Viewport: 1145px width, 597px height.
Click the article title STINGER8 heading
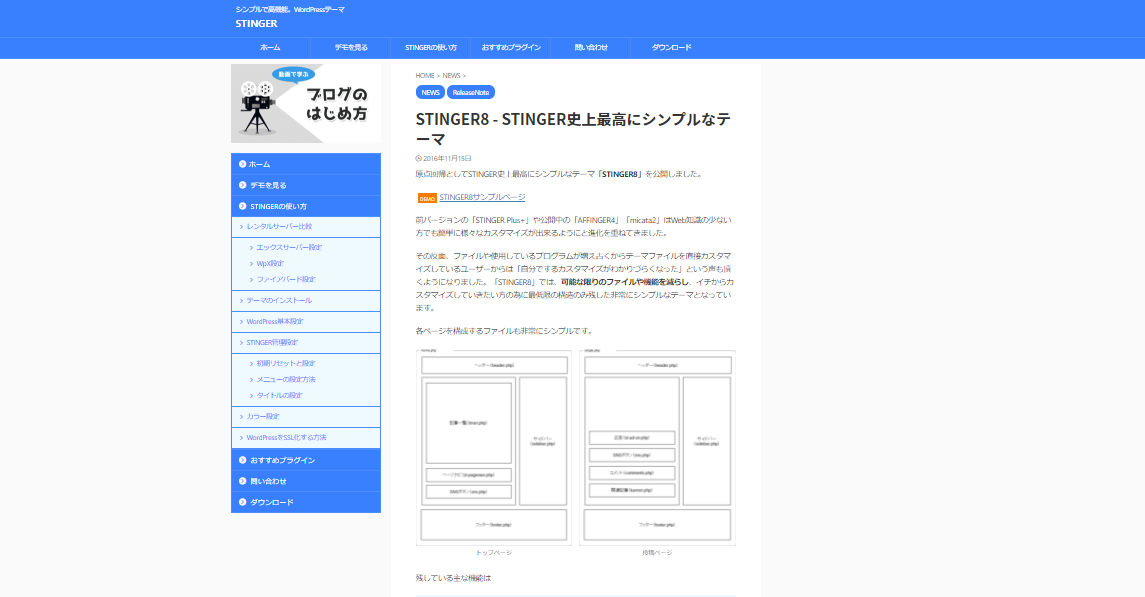coord(573,129)
